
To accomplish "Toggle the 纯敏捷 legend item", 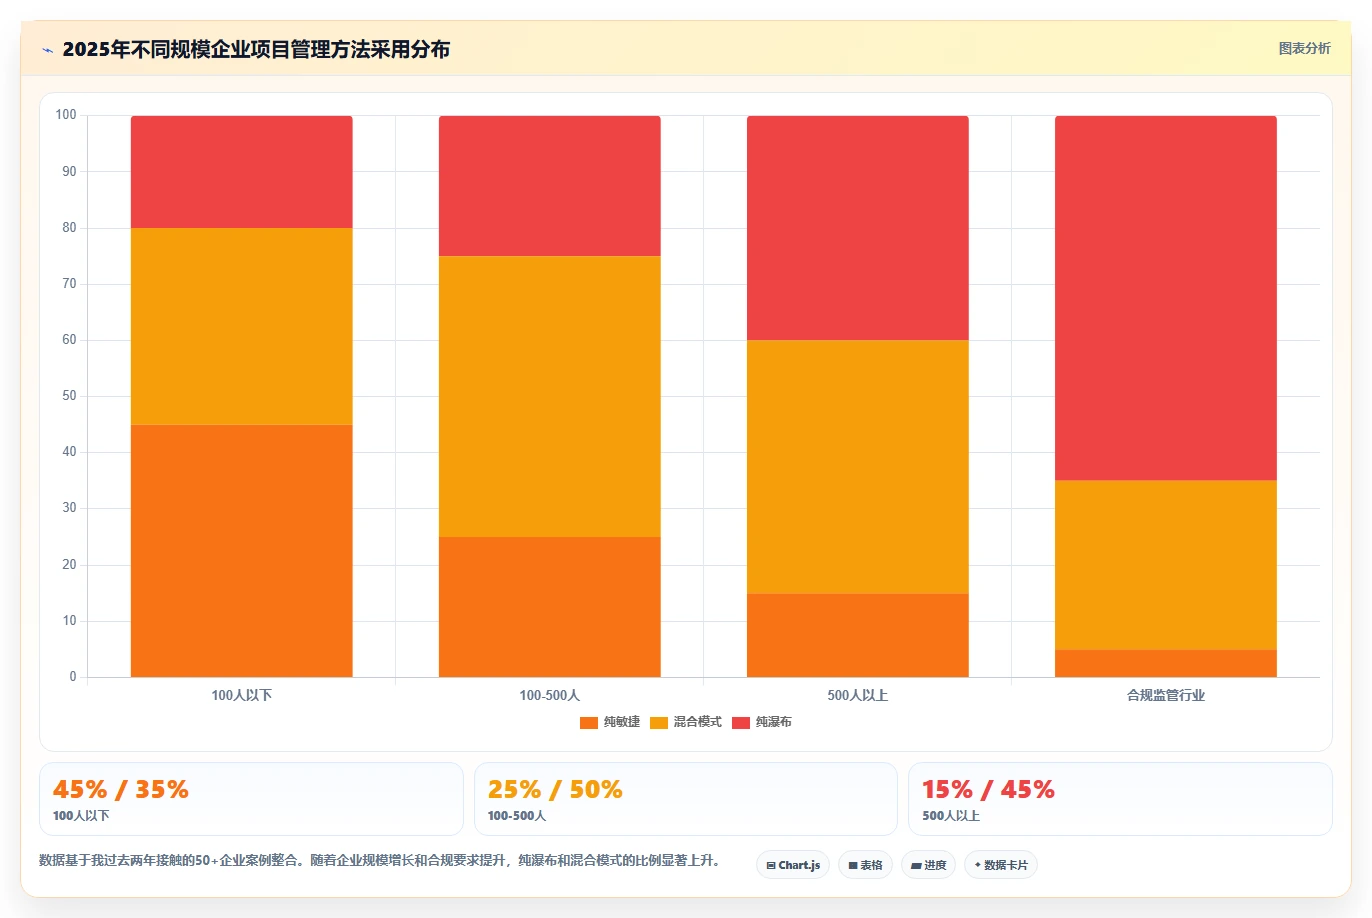I will (610, 722).
